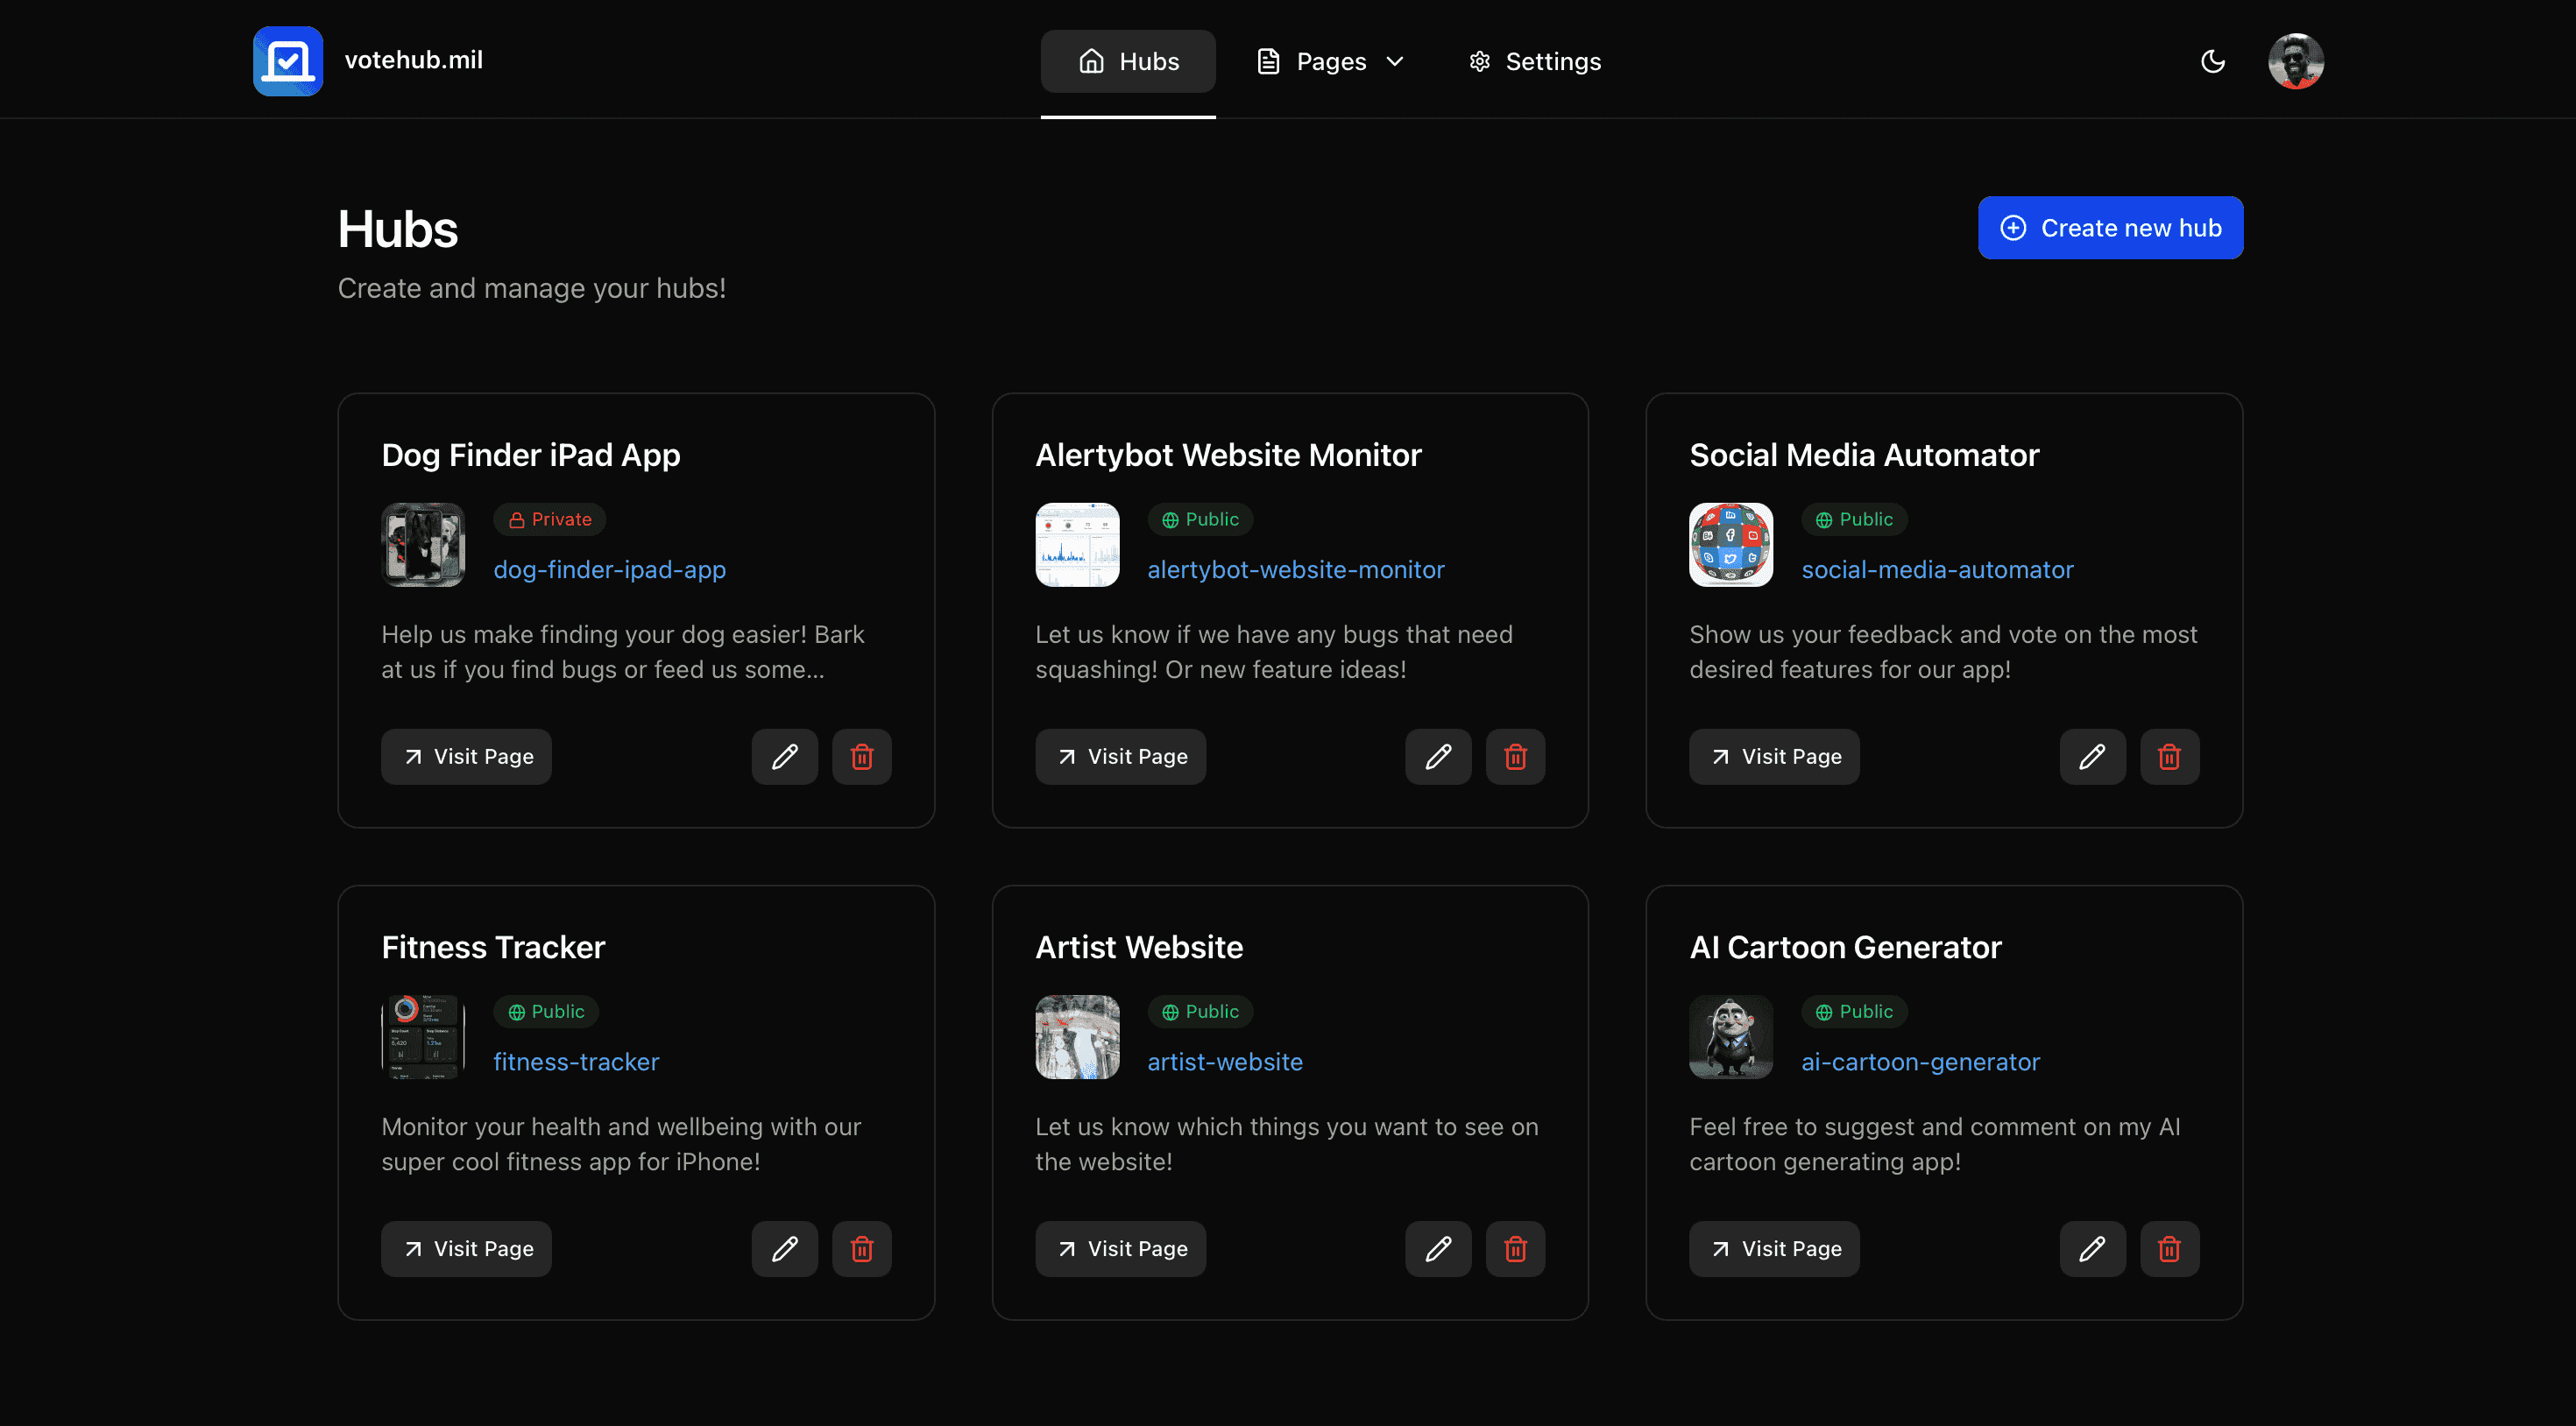Open the user avatar menu
Image resolution: width=2576 pixels, height=1426 pixels.
pos(2295,61)
